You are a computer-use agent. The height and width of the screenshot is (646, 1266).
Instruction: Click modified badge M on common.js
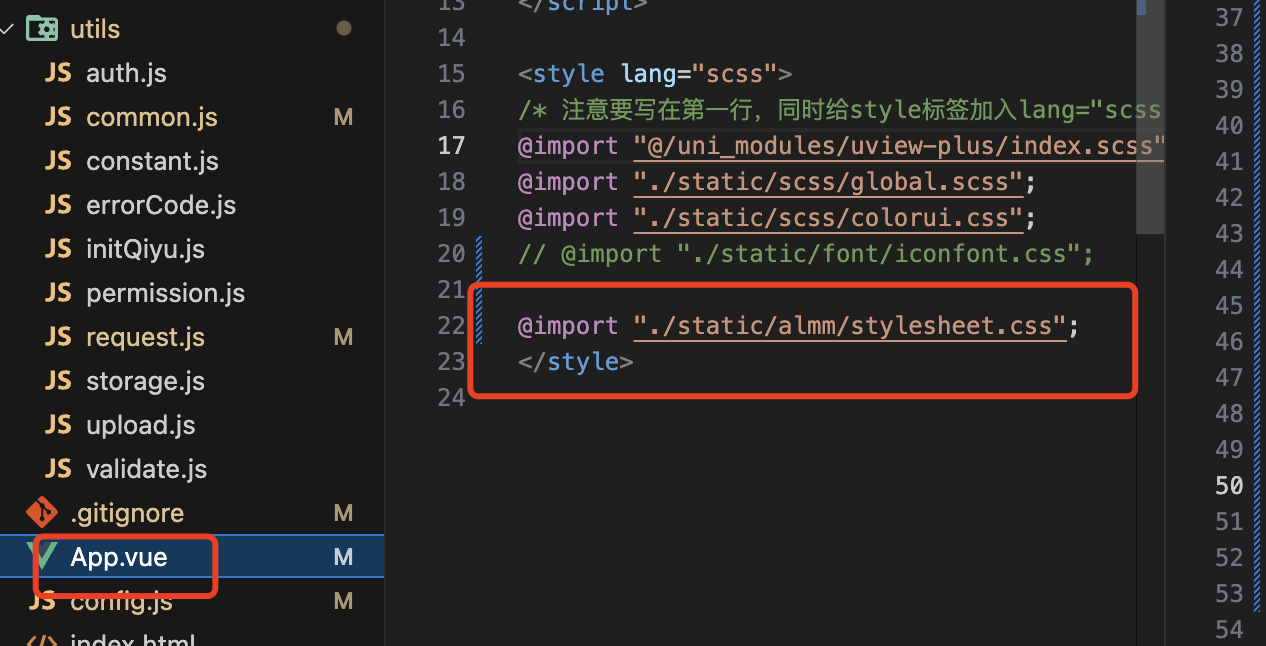[343, 117]
